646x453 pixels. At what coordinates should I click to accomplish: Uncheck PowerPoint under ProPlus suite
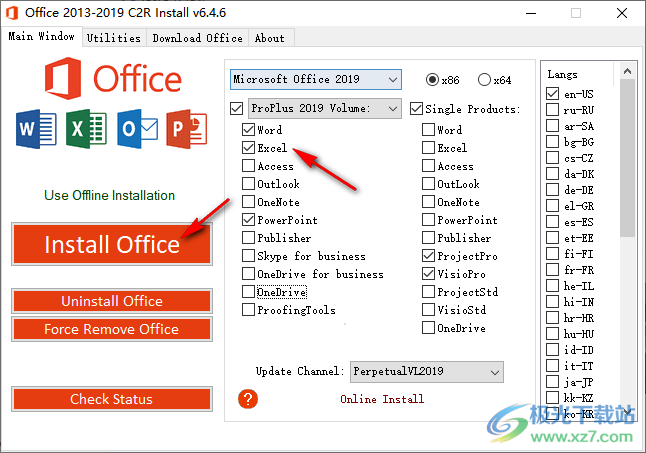click(x=248, y=219)
